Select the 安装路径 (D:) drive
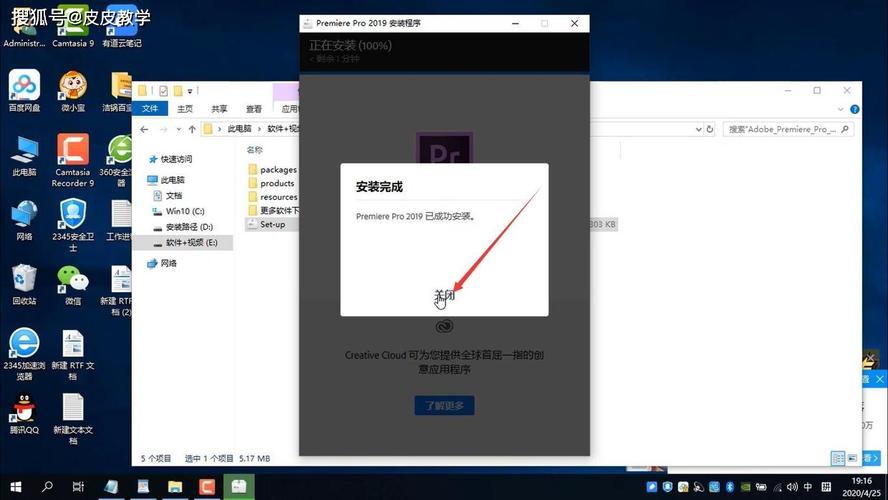Viewport: 888px width, 500px height. tap(183, 227)
